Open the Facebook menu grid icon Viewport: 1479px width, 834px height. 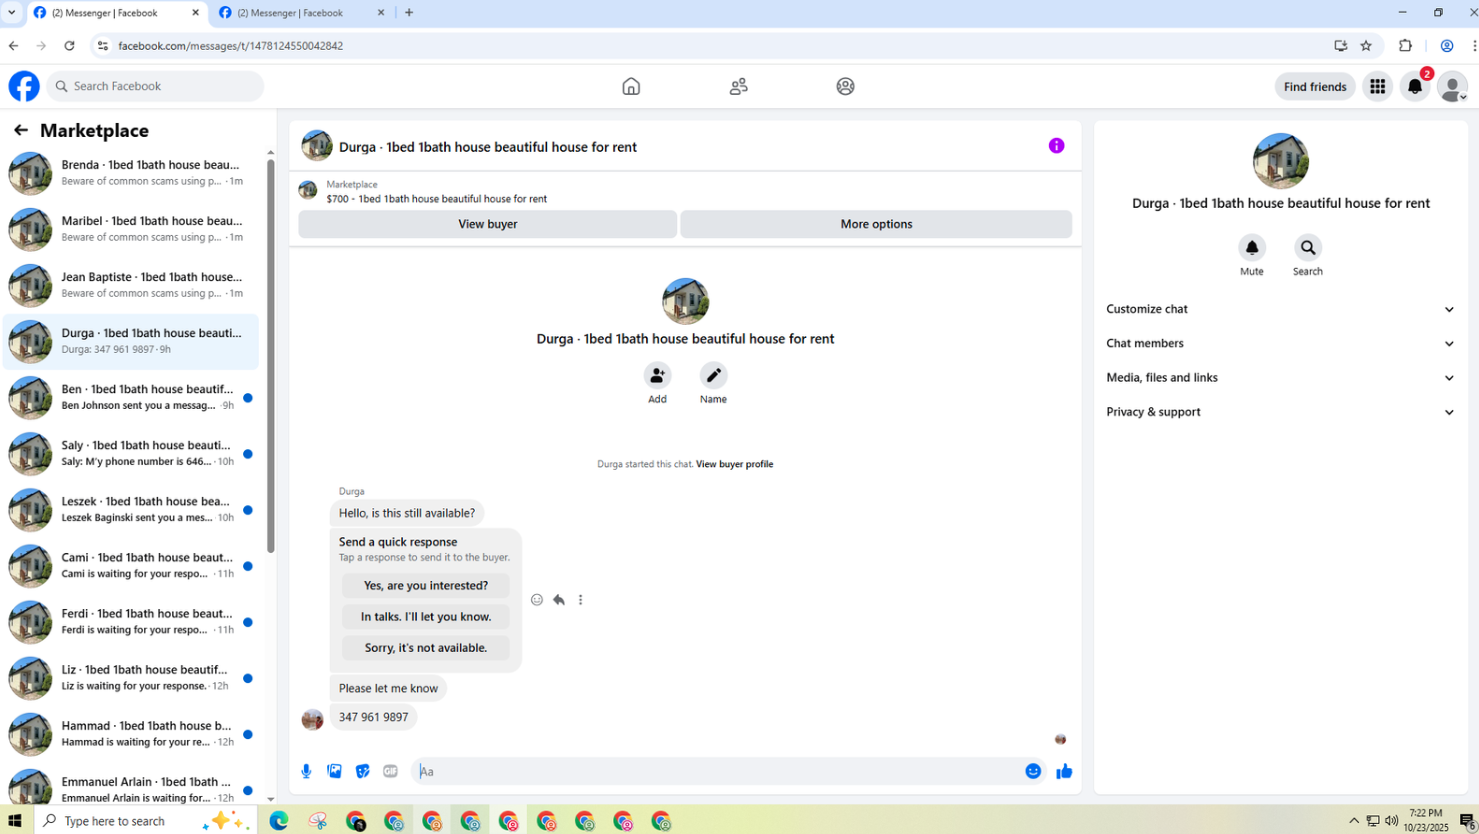[1378, 87]
